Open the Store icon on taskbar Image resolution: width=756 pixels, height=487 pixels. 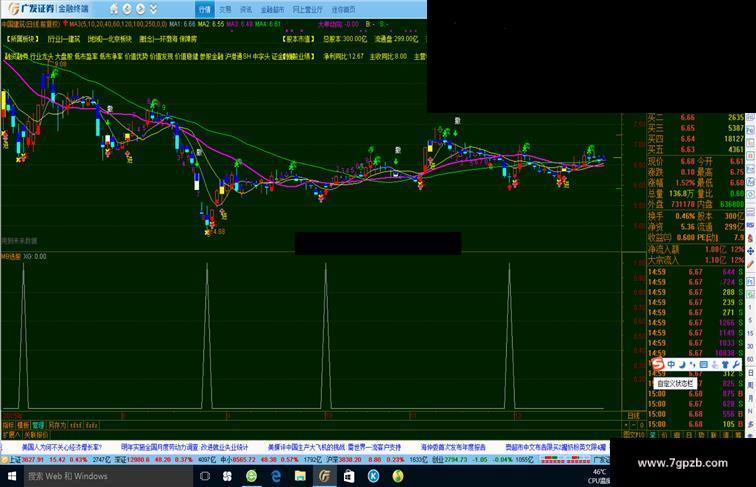[x=349, y=476]
